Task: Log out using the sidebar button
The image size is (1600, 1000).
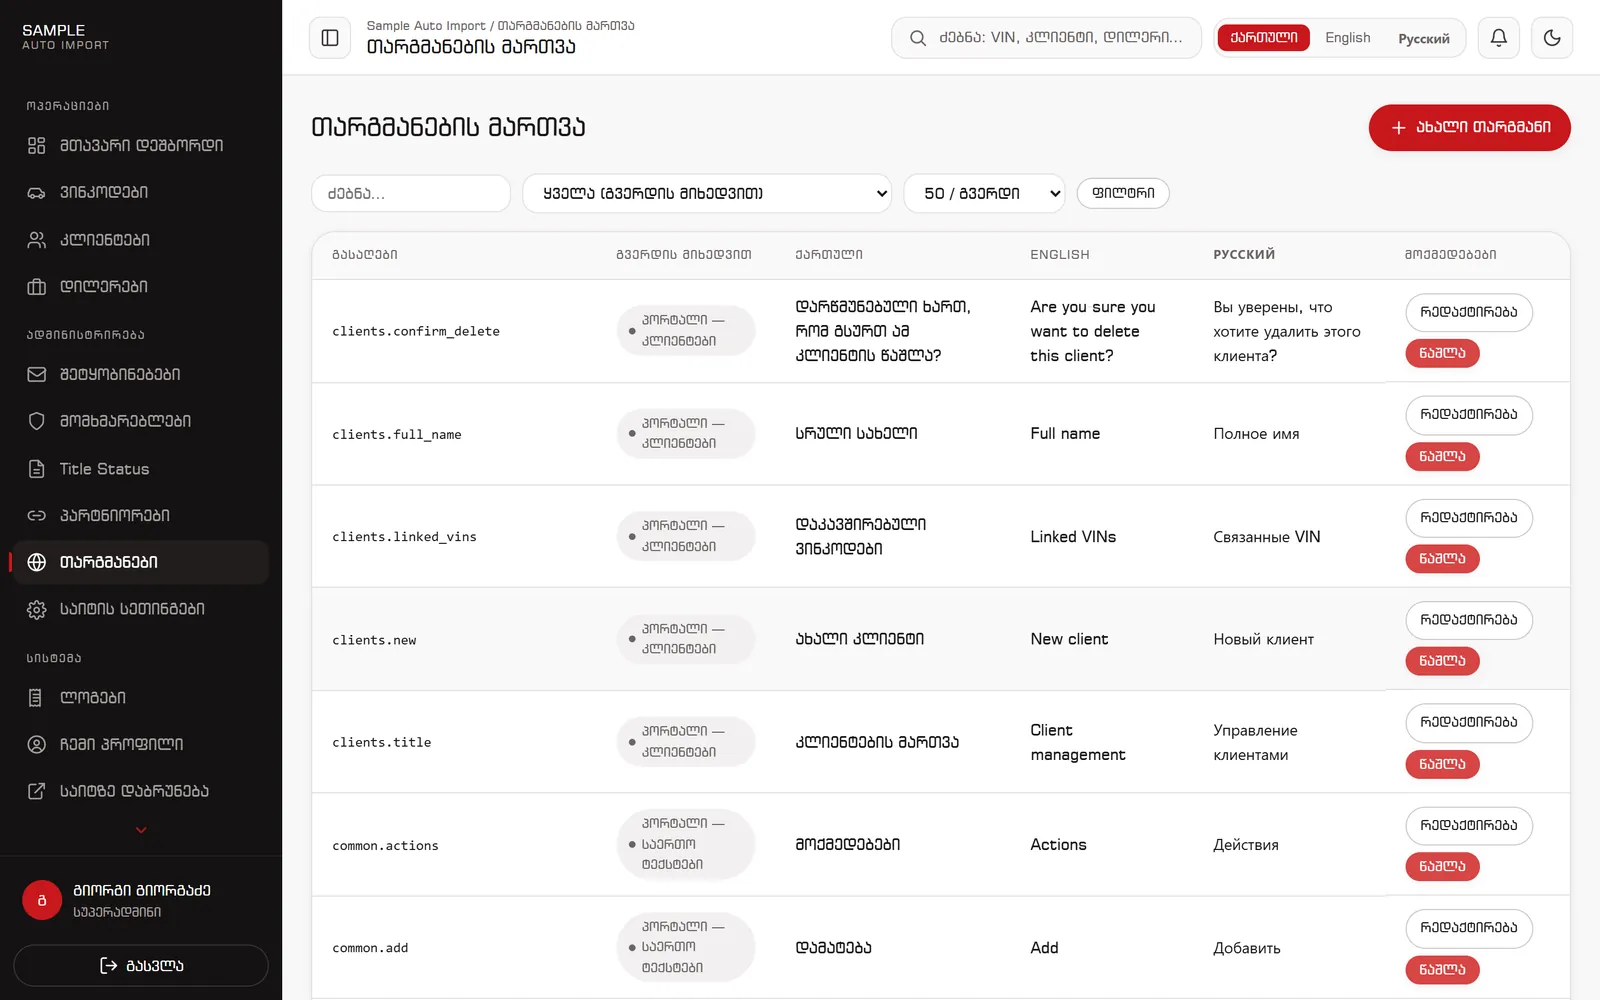Action: 141,966
